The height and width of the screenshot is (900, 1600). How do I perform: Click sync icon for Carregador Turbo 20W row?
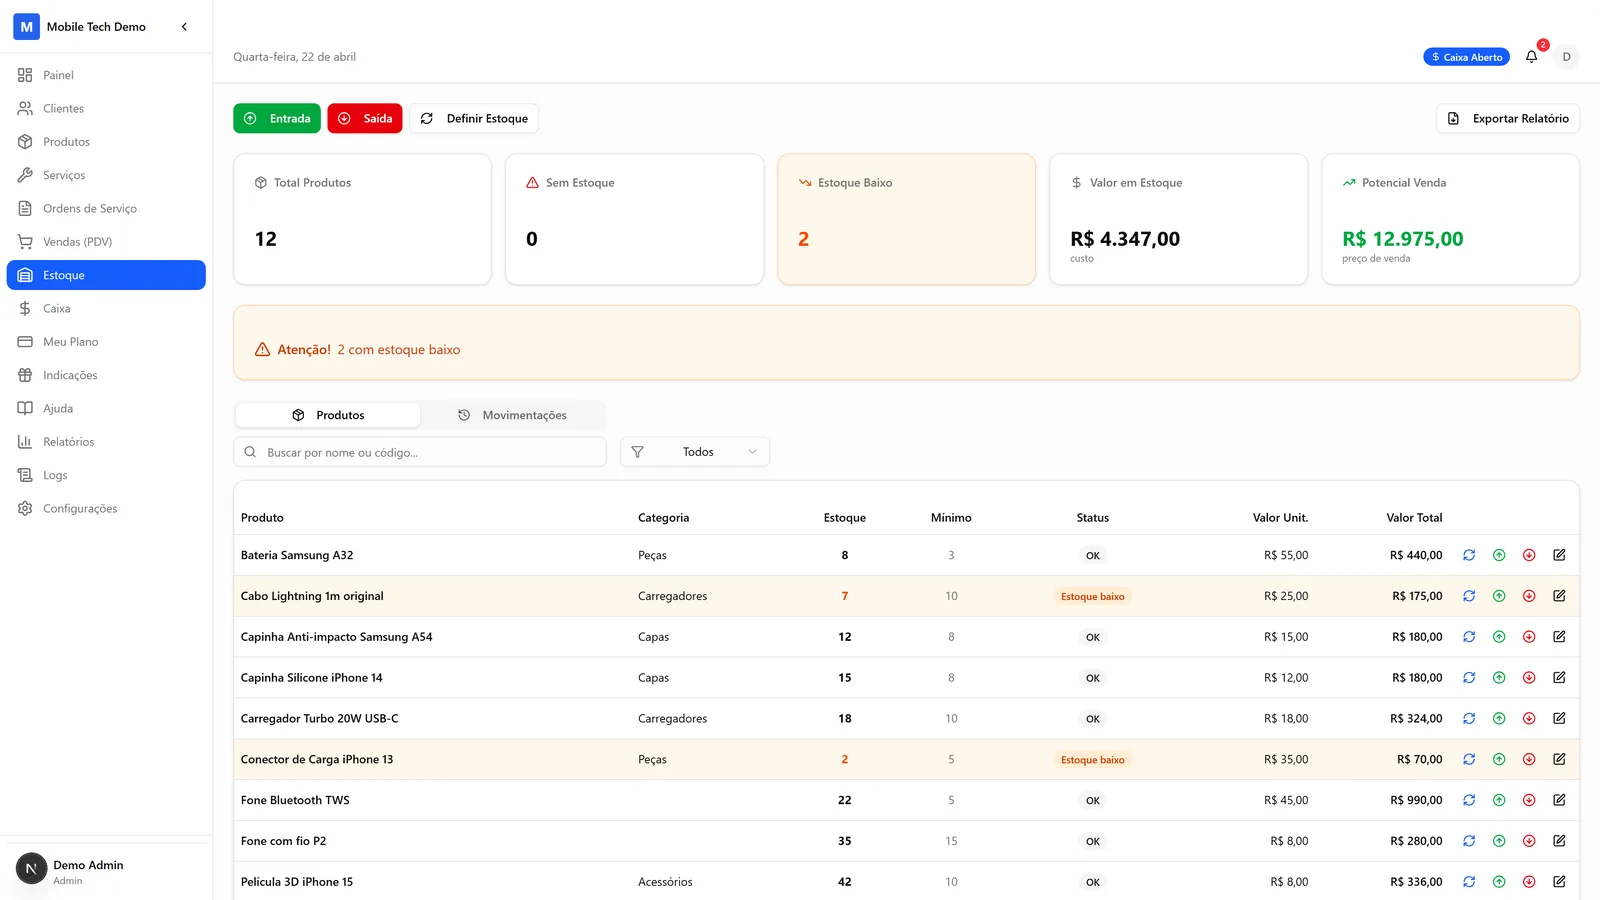(1469, 719)
